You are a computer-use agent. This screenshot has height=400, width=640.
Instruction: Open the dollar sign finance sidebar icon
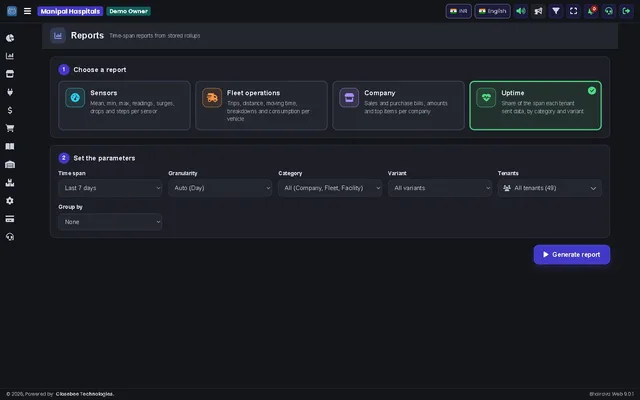click(10, 110)
